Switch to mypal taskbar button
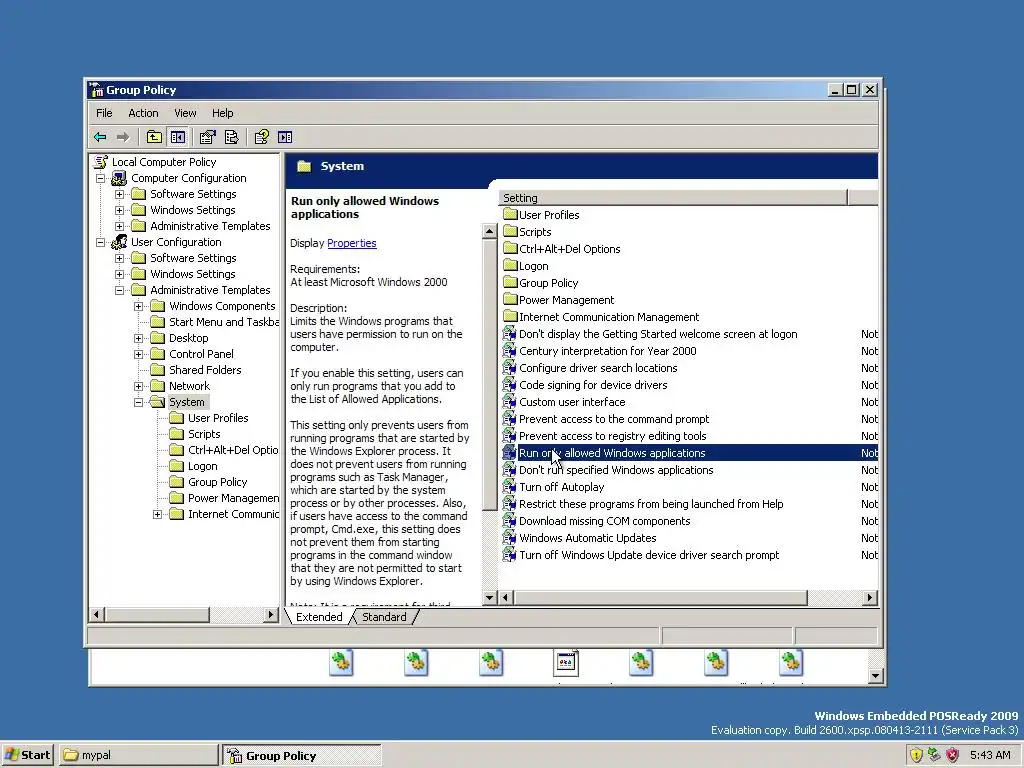 138,755
